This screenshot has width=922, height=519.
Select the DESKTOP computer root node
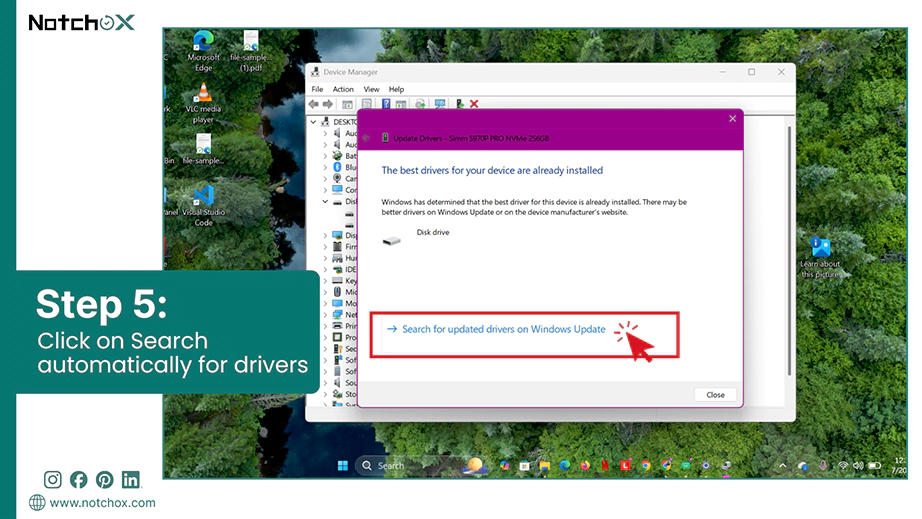pyautogui.click(x=339, y=122)
